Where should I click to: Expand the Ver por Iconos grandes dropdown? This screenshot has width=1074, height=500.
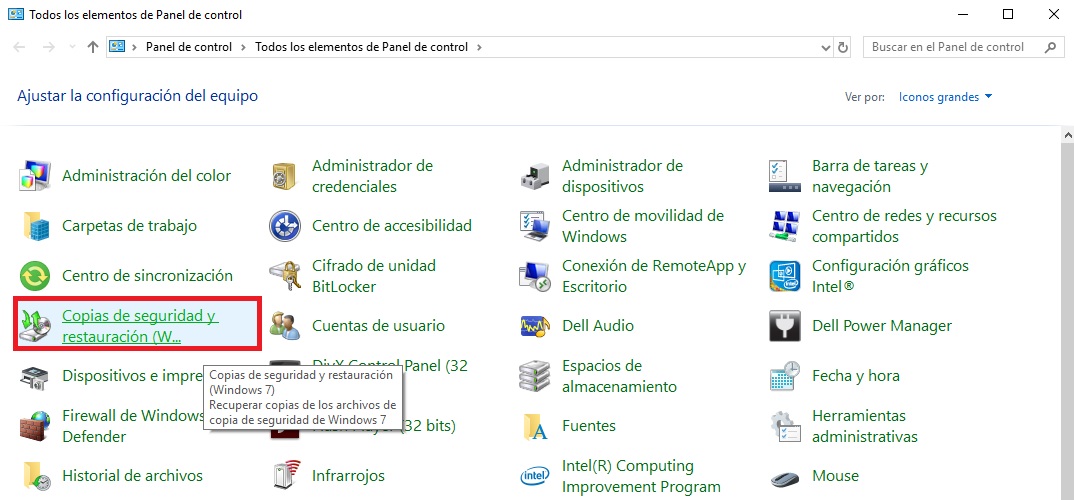(945, 97)
